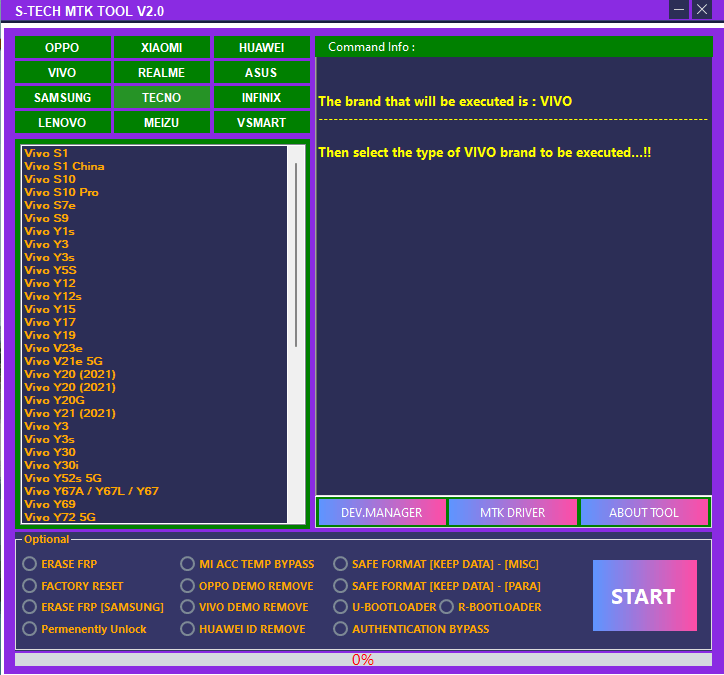This screenshot has width=724, height=675.
Task: Close the S-TECH MTK TOOL window
Action: (x=702, y=10)
